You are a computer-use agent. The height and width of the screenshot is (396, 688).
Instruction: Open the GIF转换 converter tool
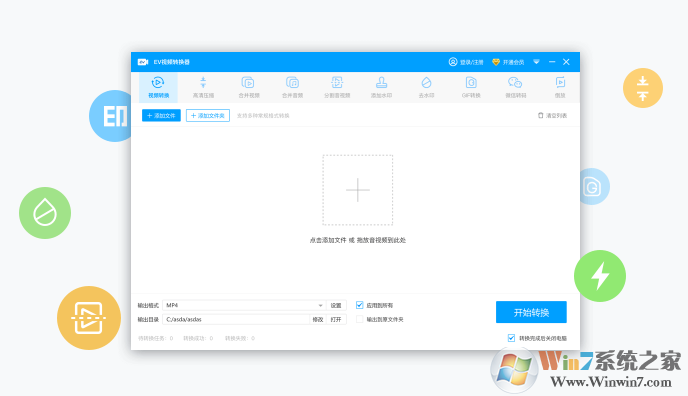pos(471,87)
